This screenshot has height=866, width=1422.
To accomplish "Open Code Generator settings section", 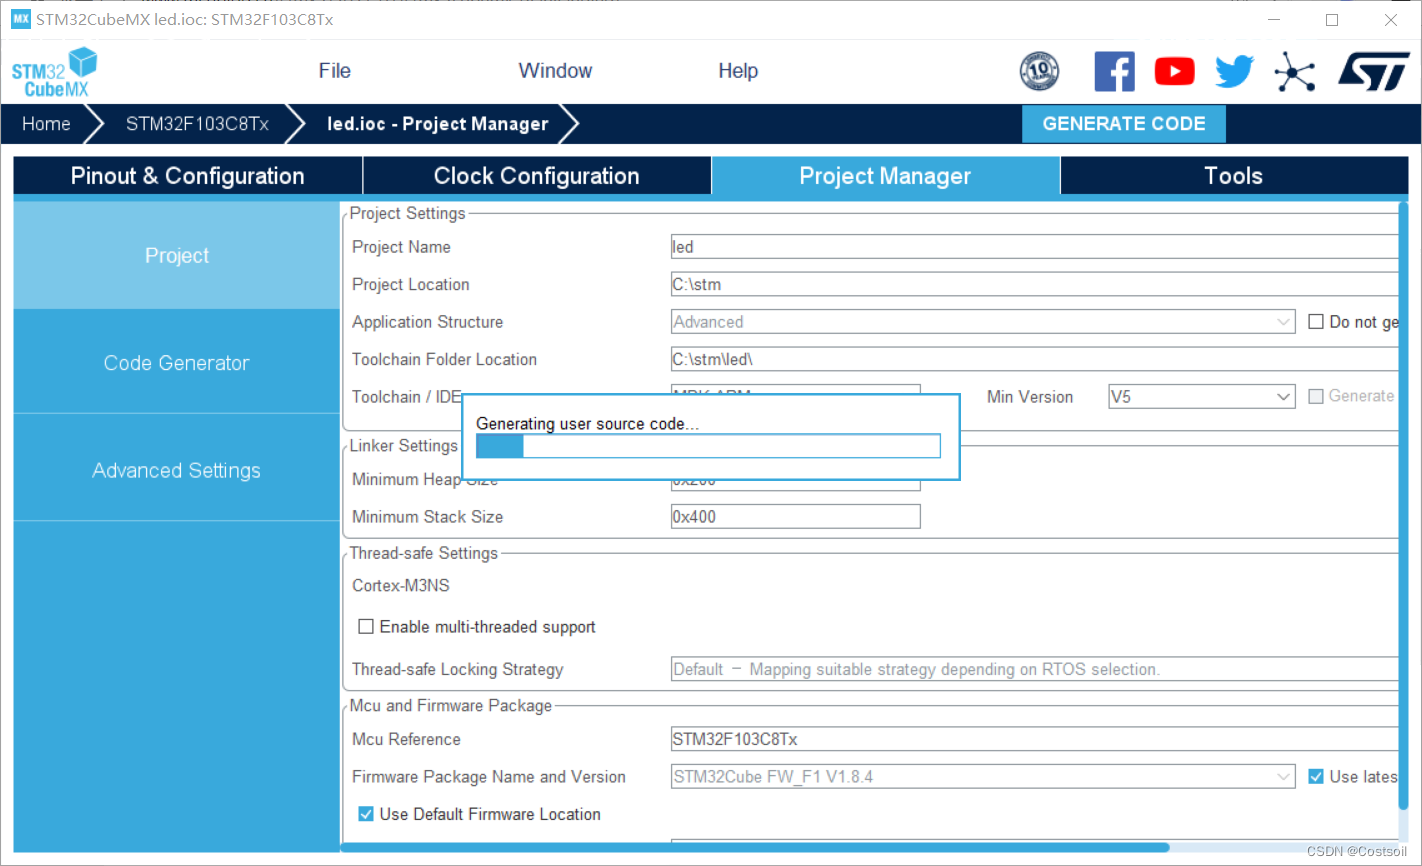I will coord(177,363).
